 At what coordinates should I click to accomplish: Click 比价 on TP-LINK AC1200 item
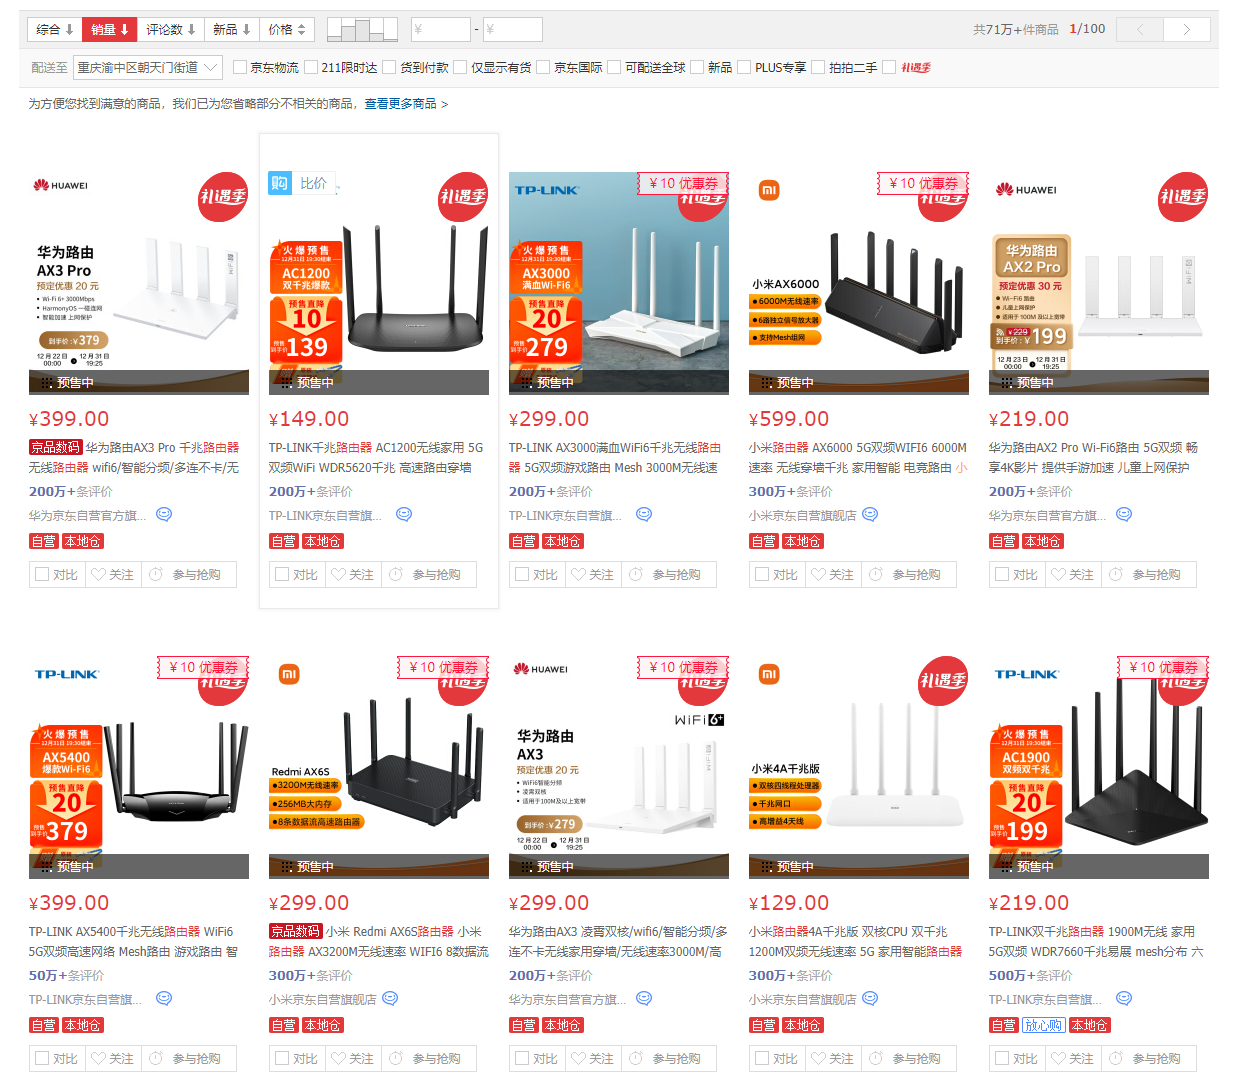pos(313,183)
